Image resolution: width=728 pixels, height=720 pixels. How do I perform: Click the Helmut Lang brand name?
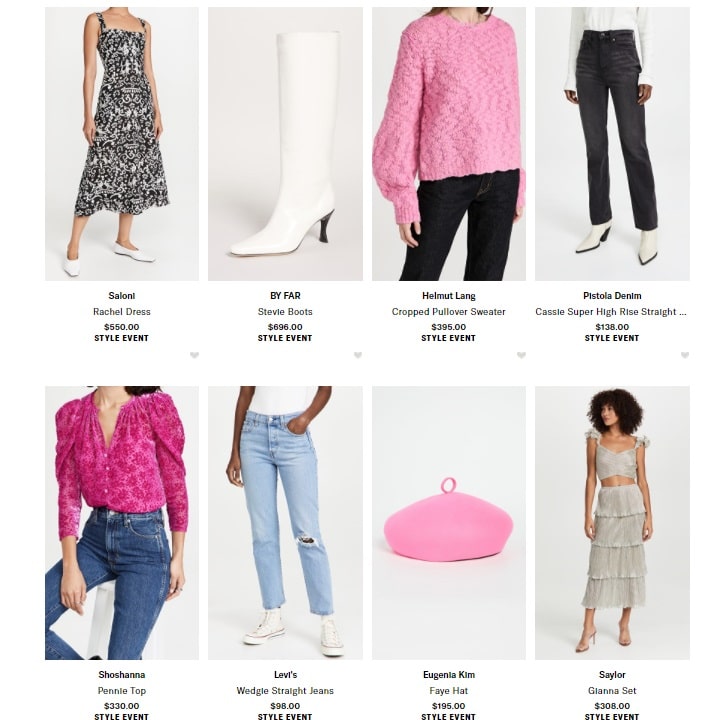(448, 296)
